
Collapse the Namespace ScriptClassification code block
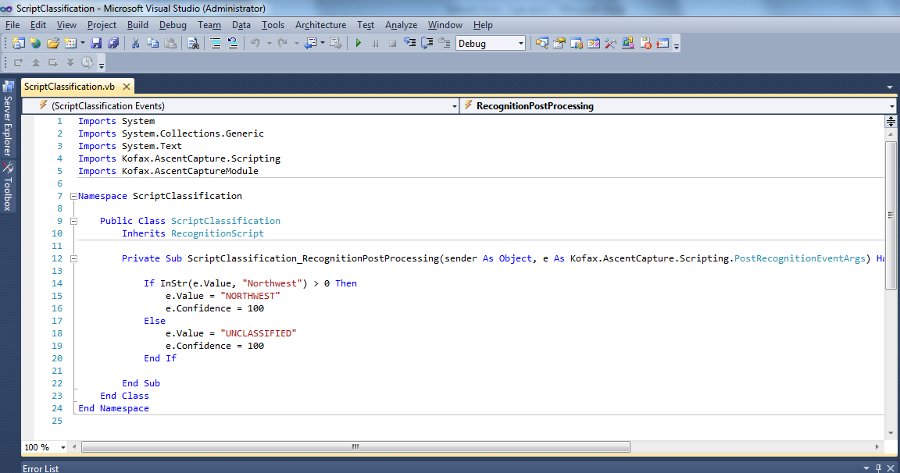(x=73, y=196)
